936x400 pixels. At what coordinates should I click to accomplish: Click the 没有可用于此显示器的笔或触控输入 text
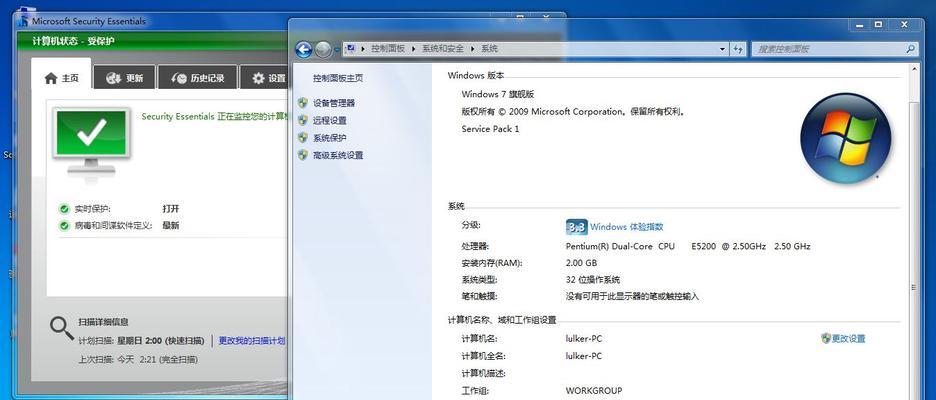coord(632,296)
